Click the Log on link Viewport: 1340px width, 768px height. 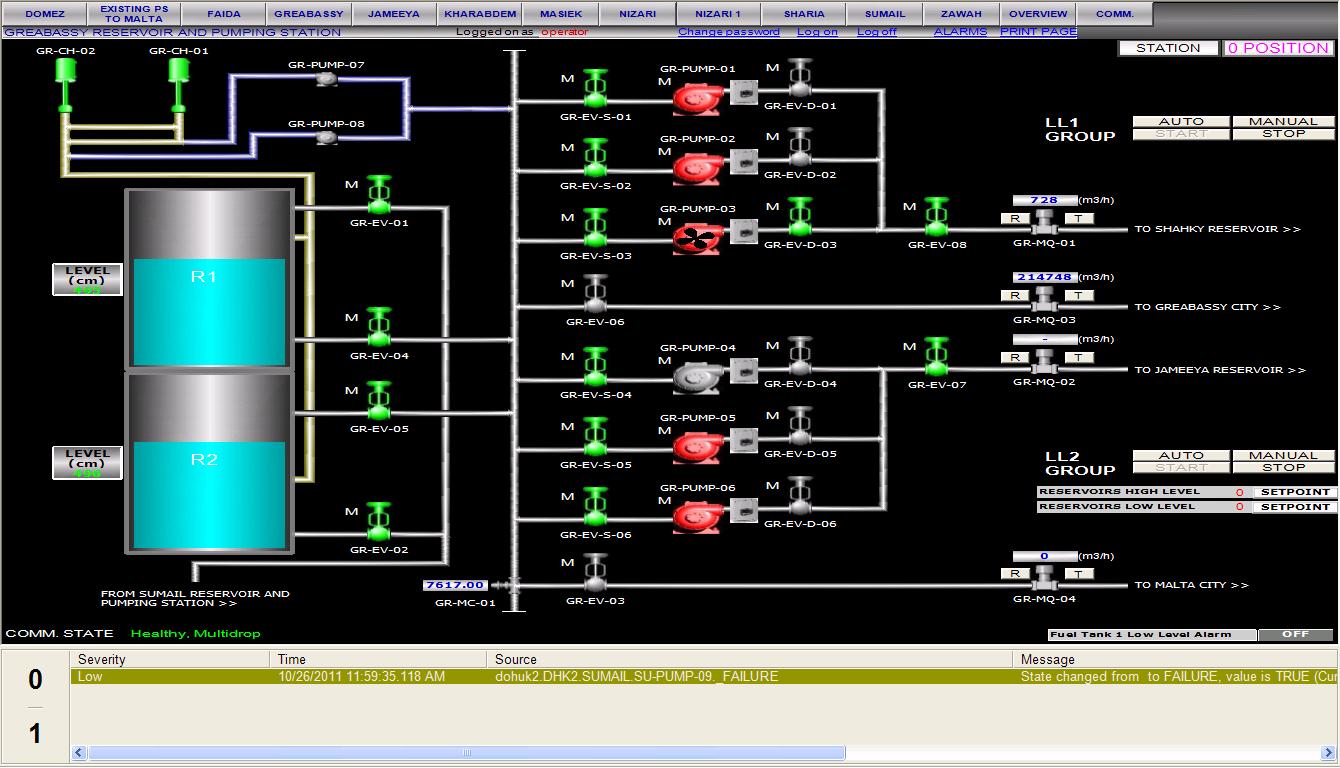817,32
